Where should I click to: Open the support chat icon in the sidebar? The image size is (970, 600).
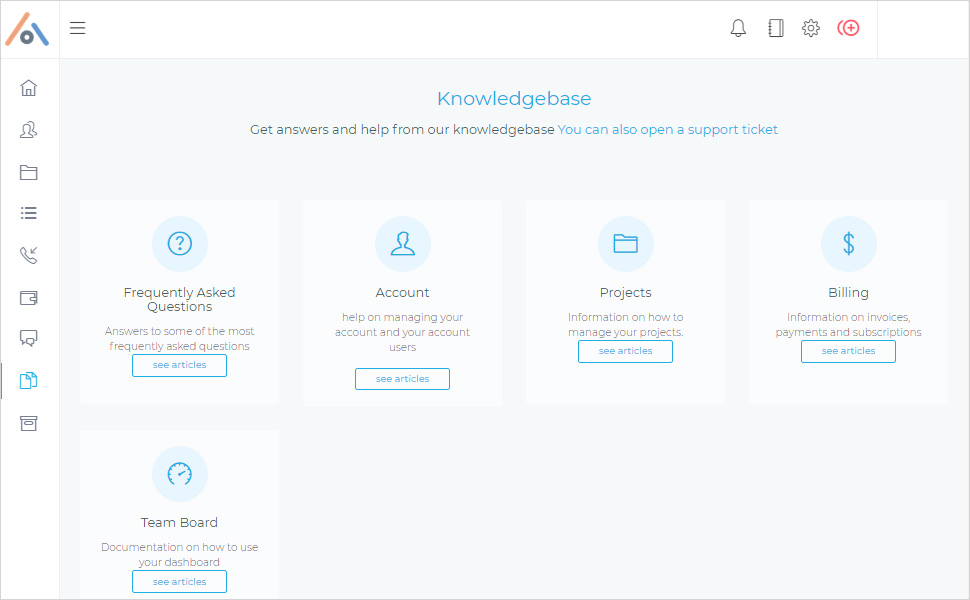29,338
